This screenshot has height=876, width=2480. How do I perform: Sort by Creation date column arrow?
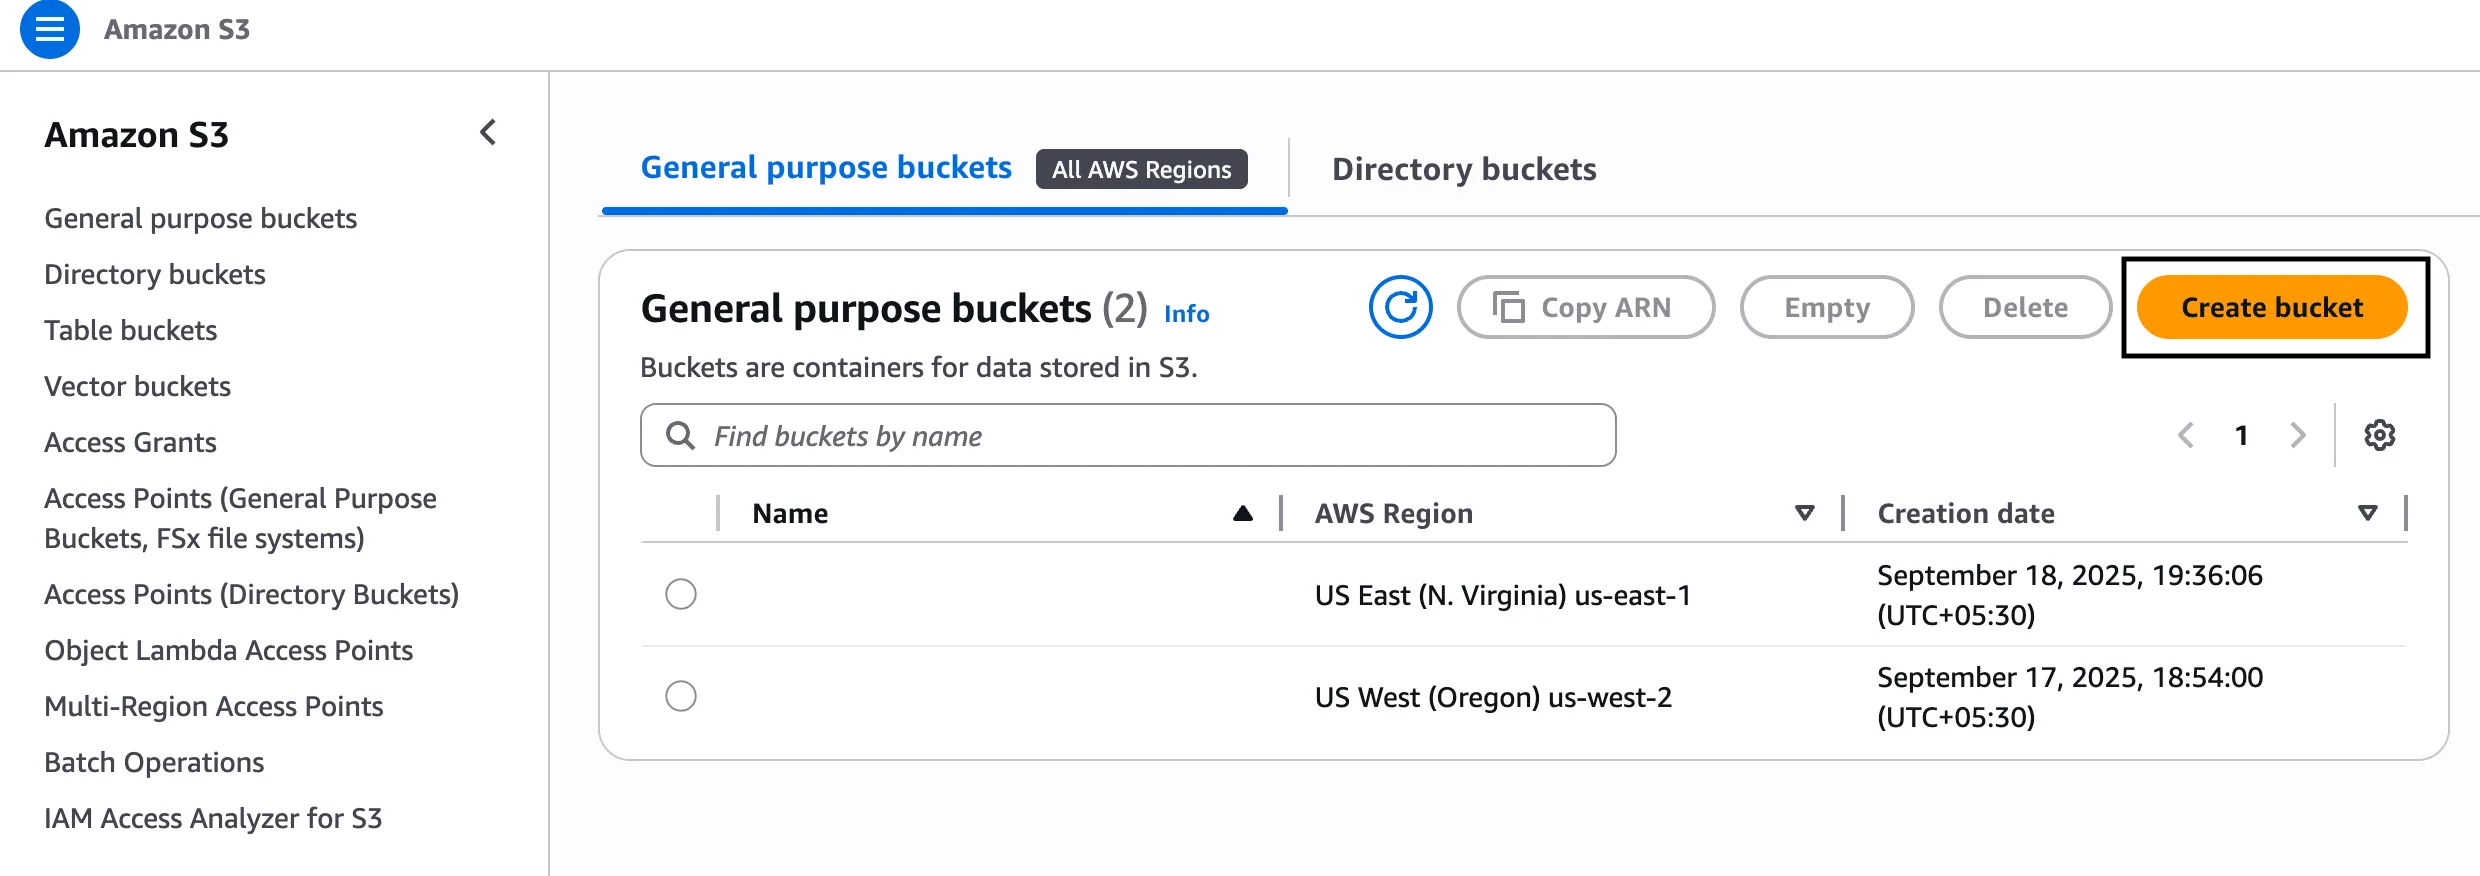pos(2367,513)
